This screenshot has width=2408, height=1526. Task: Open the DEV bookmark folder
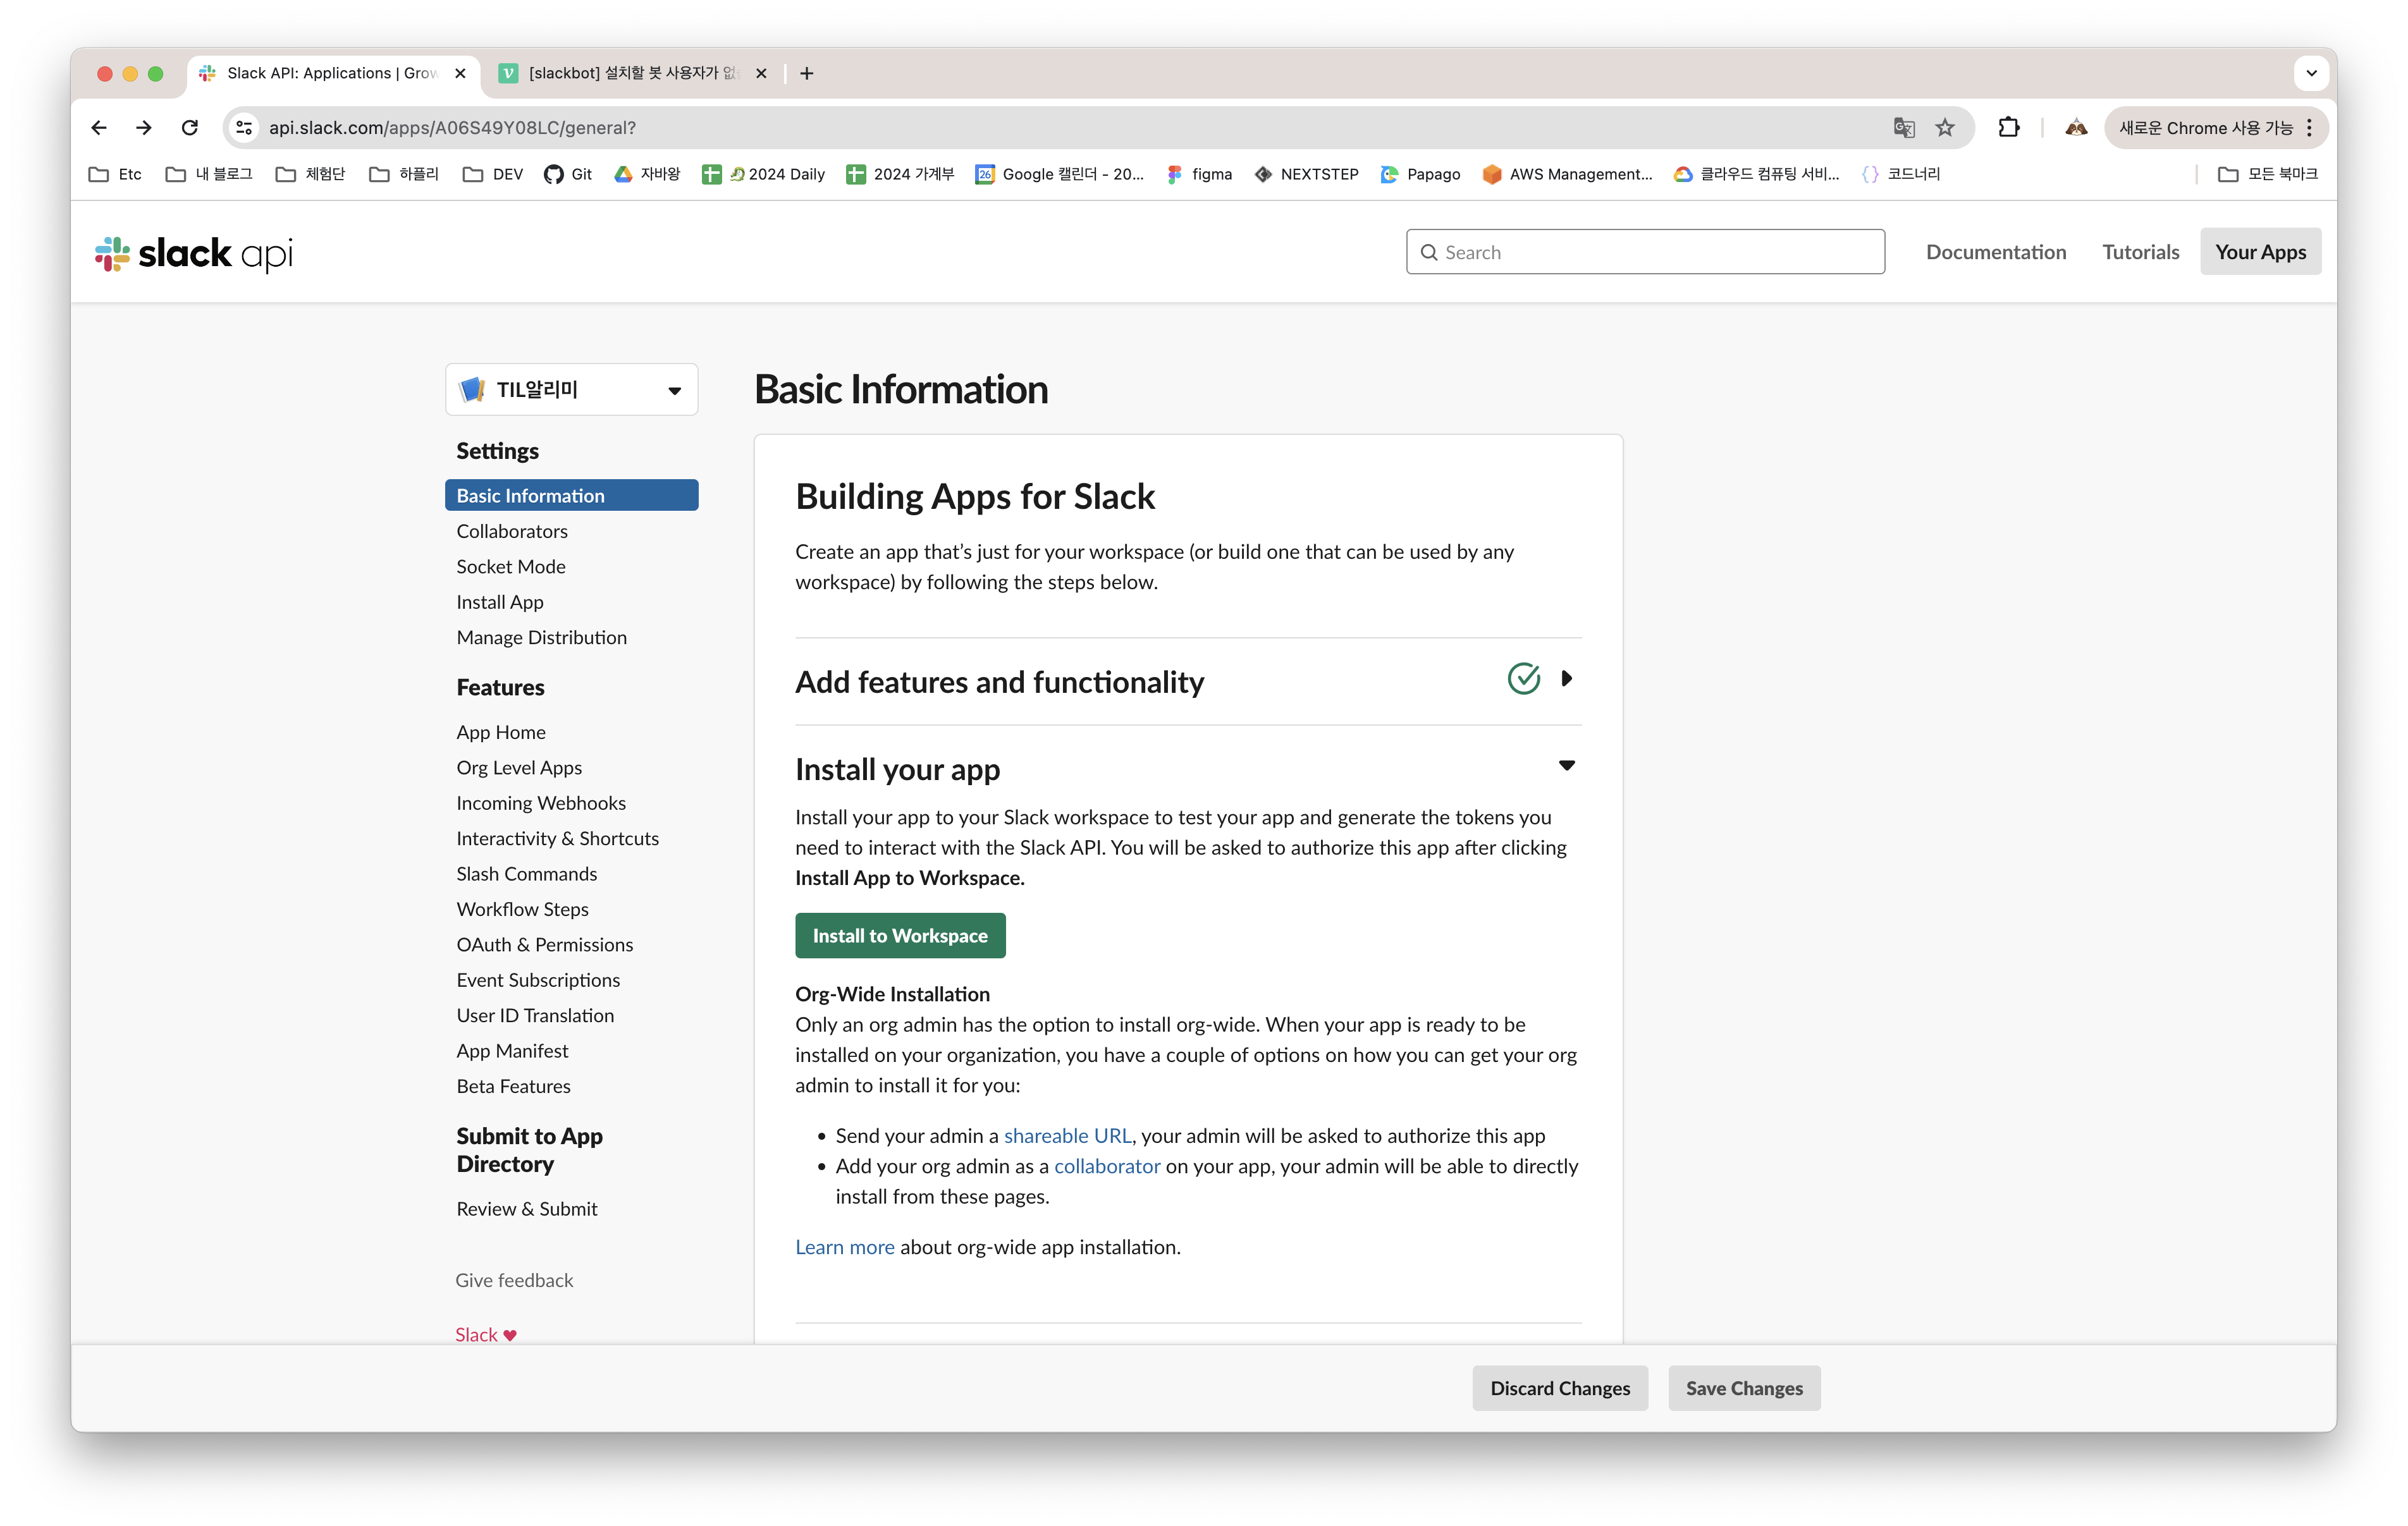493,174
